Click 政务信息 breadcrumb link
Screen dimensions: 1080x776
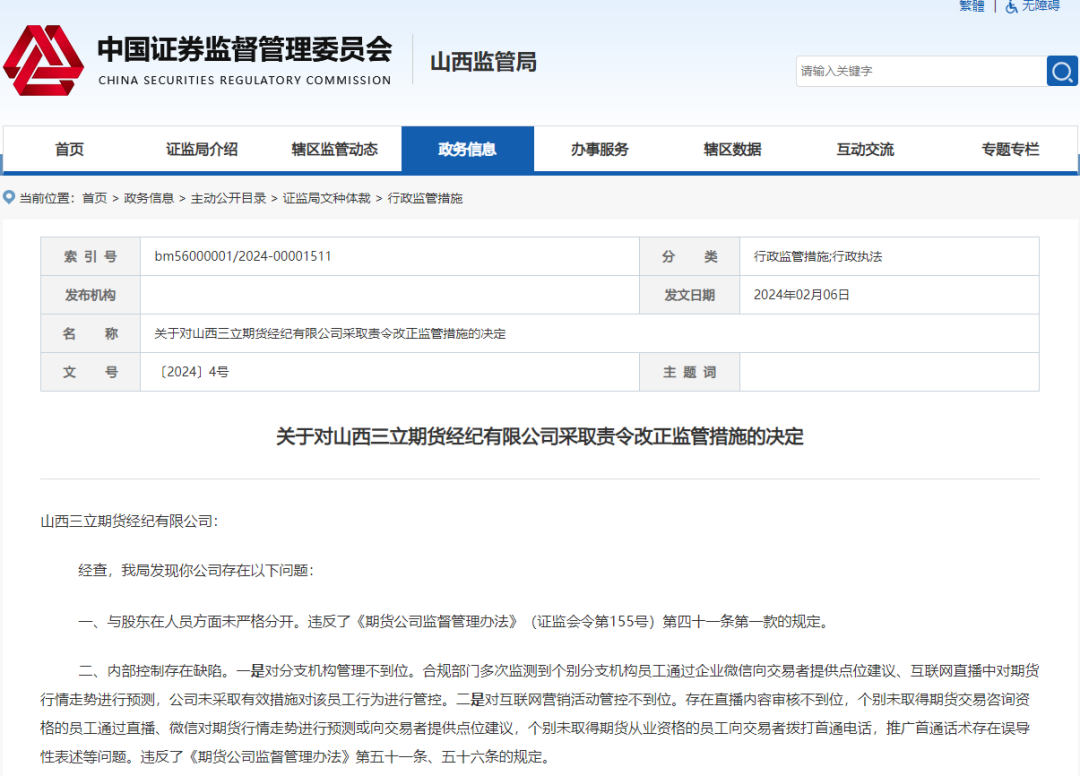click(x=149, y=198)
